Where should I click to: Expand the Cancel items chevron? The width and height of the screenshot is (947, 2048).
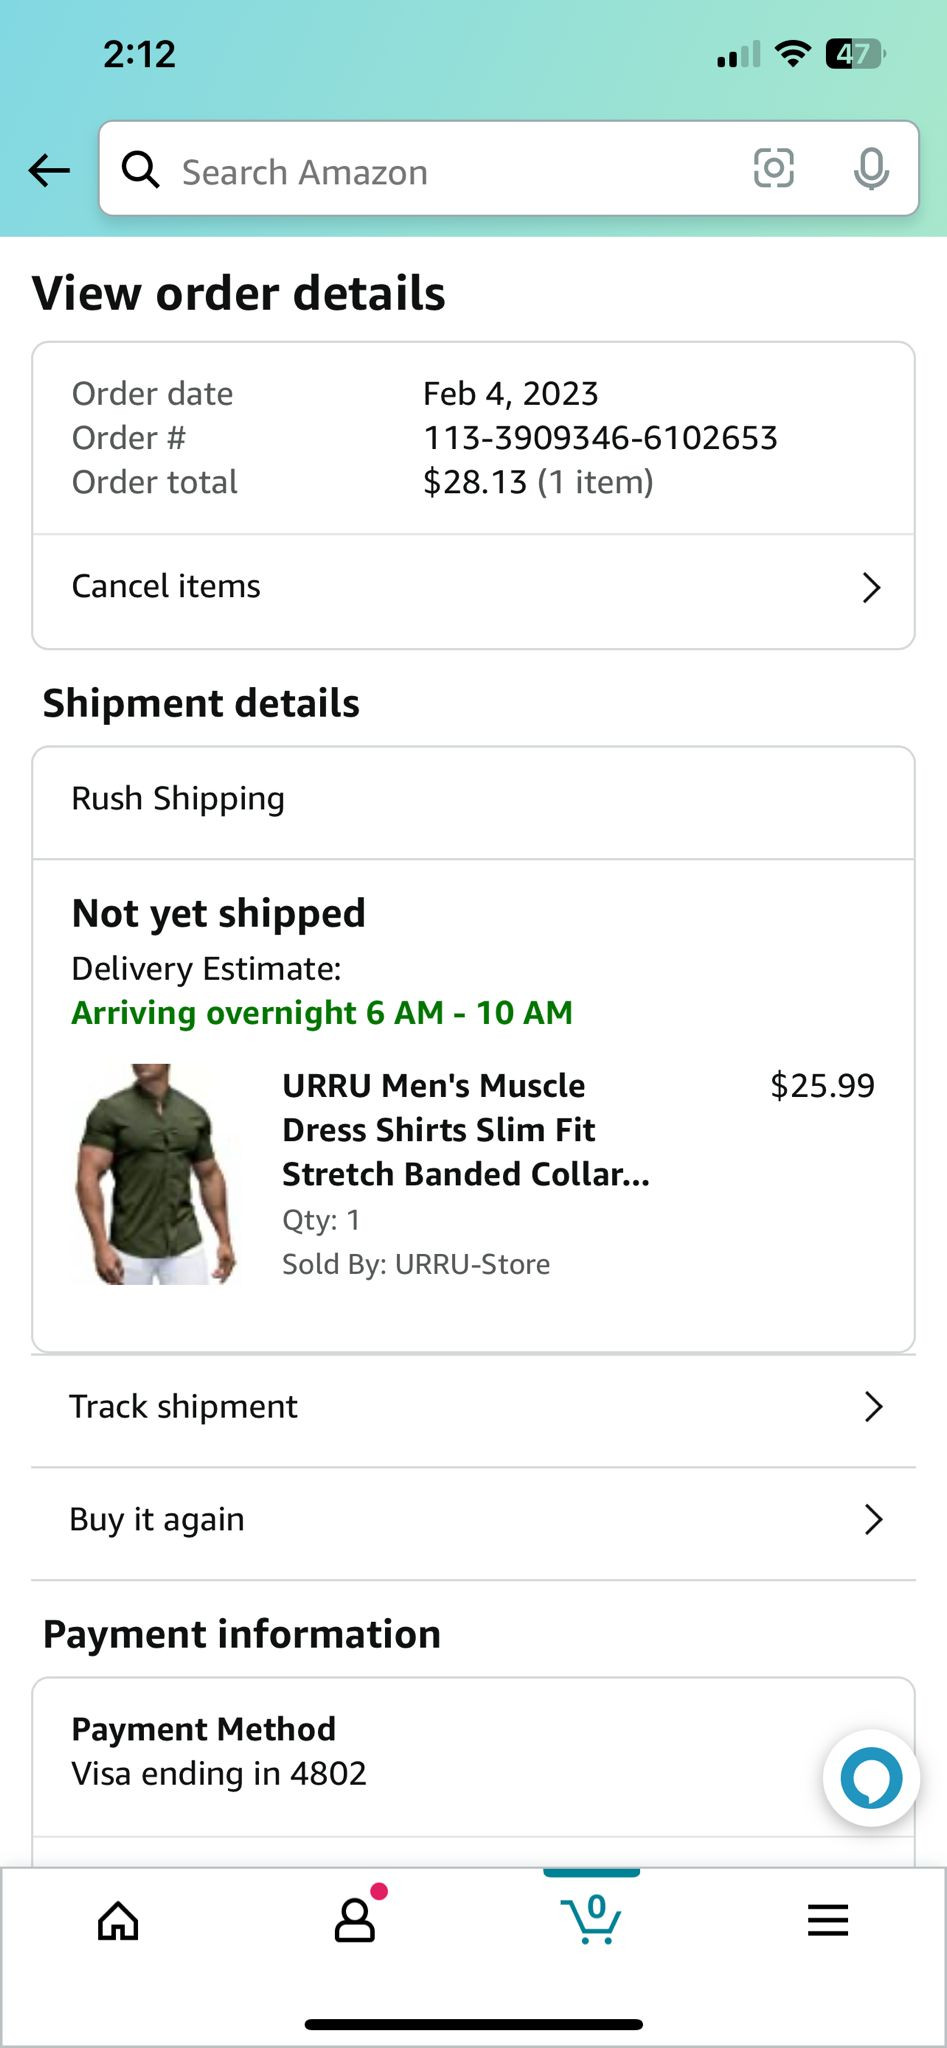click(x=871, y=587)
